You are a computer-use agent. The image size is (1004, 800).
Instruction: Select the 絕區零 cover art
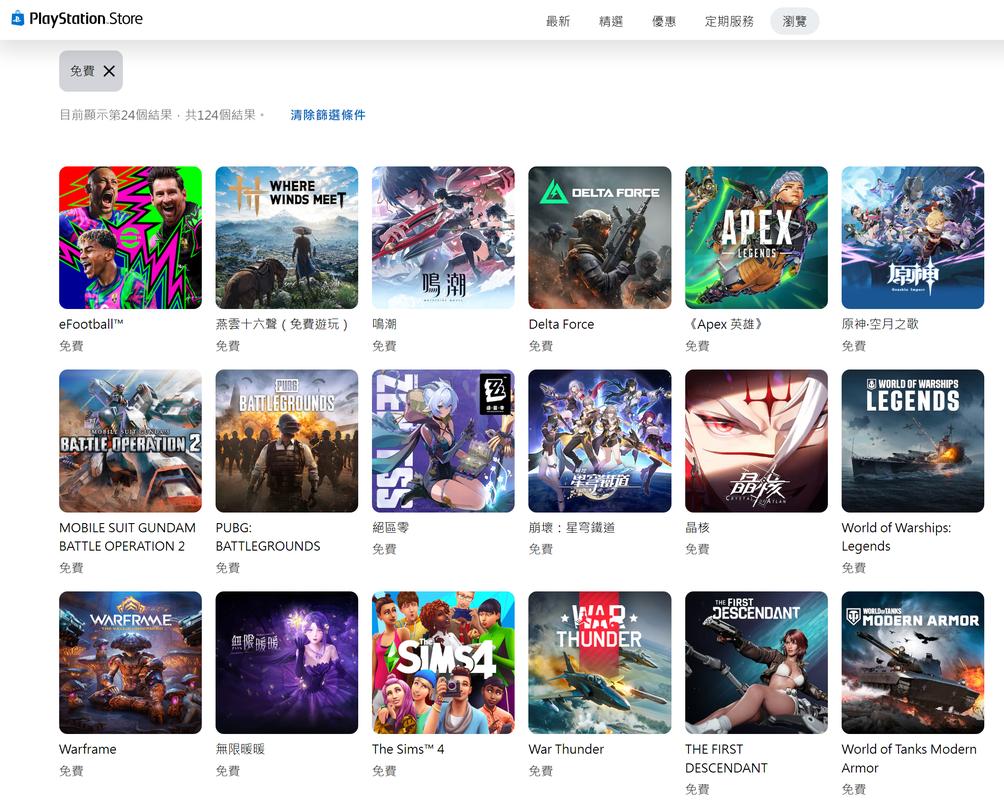443,441
